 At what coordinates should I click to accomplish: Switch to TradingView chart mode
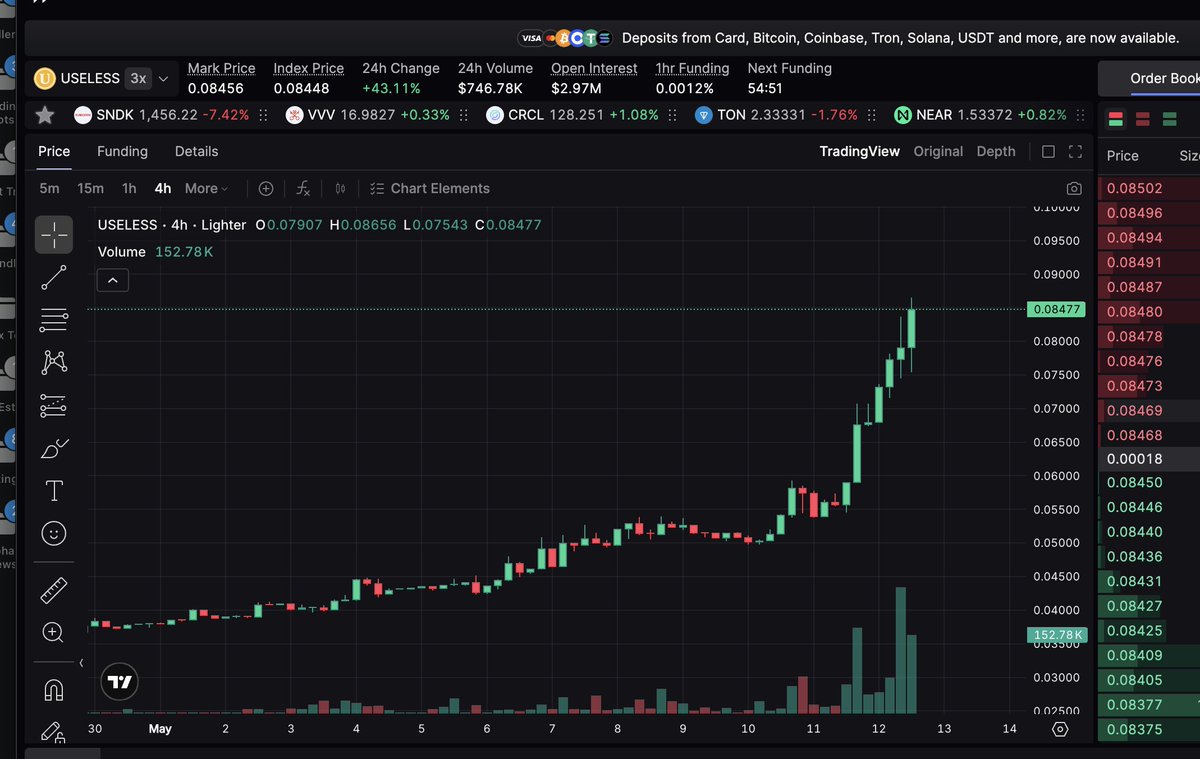coord(859,151)
